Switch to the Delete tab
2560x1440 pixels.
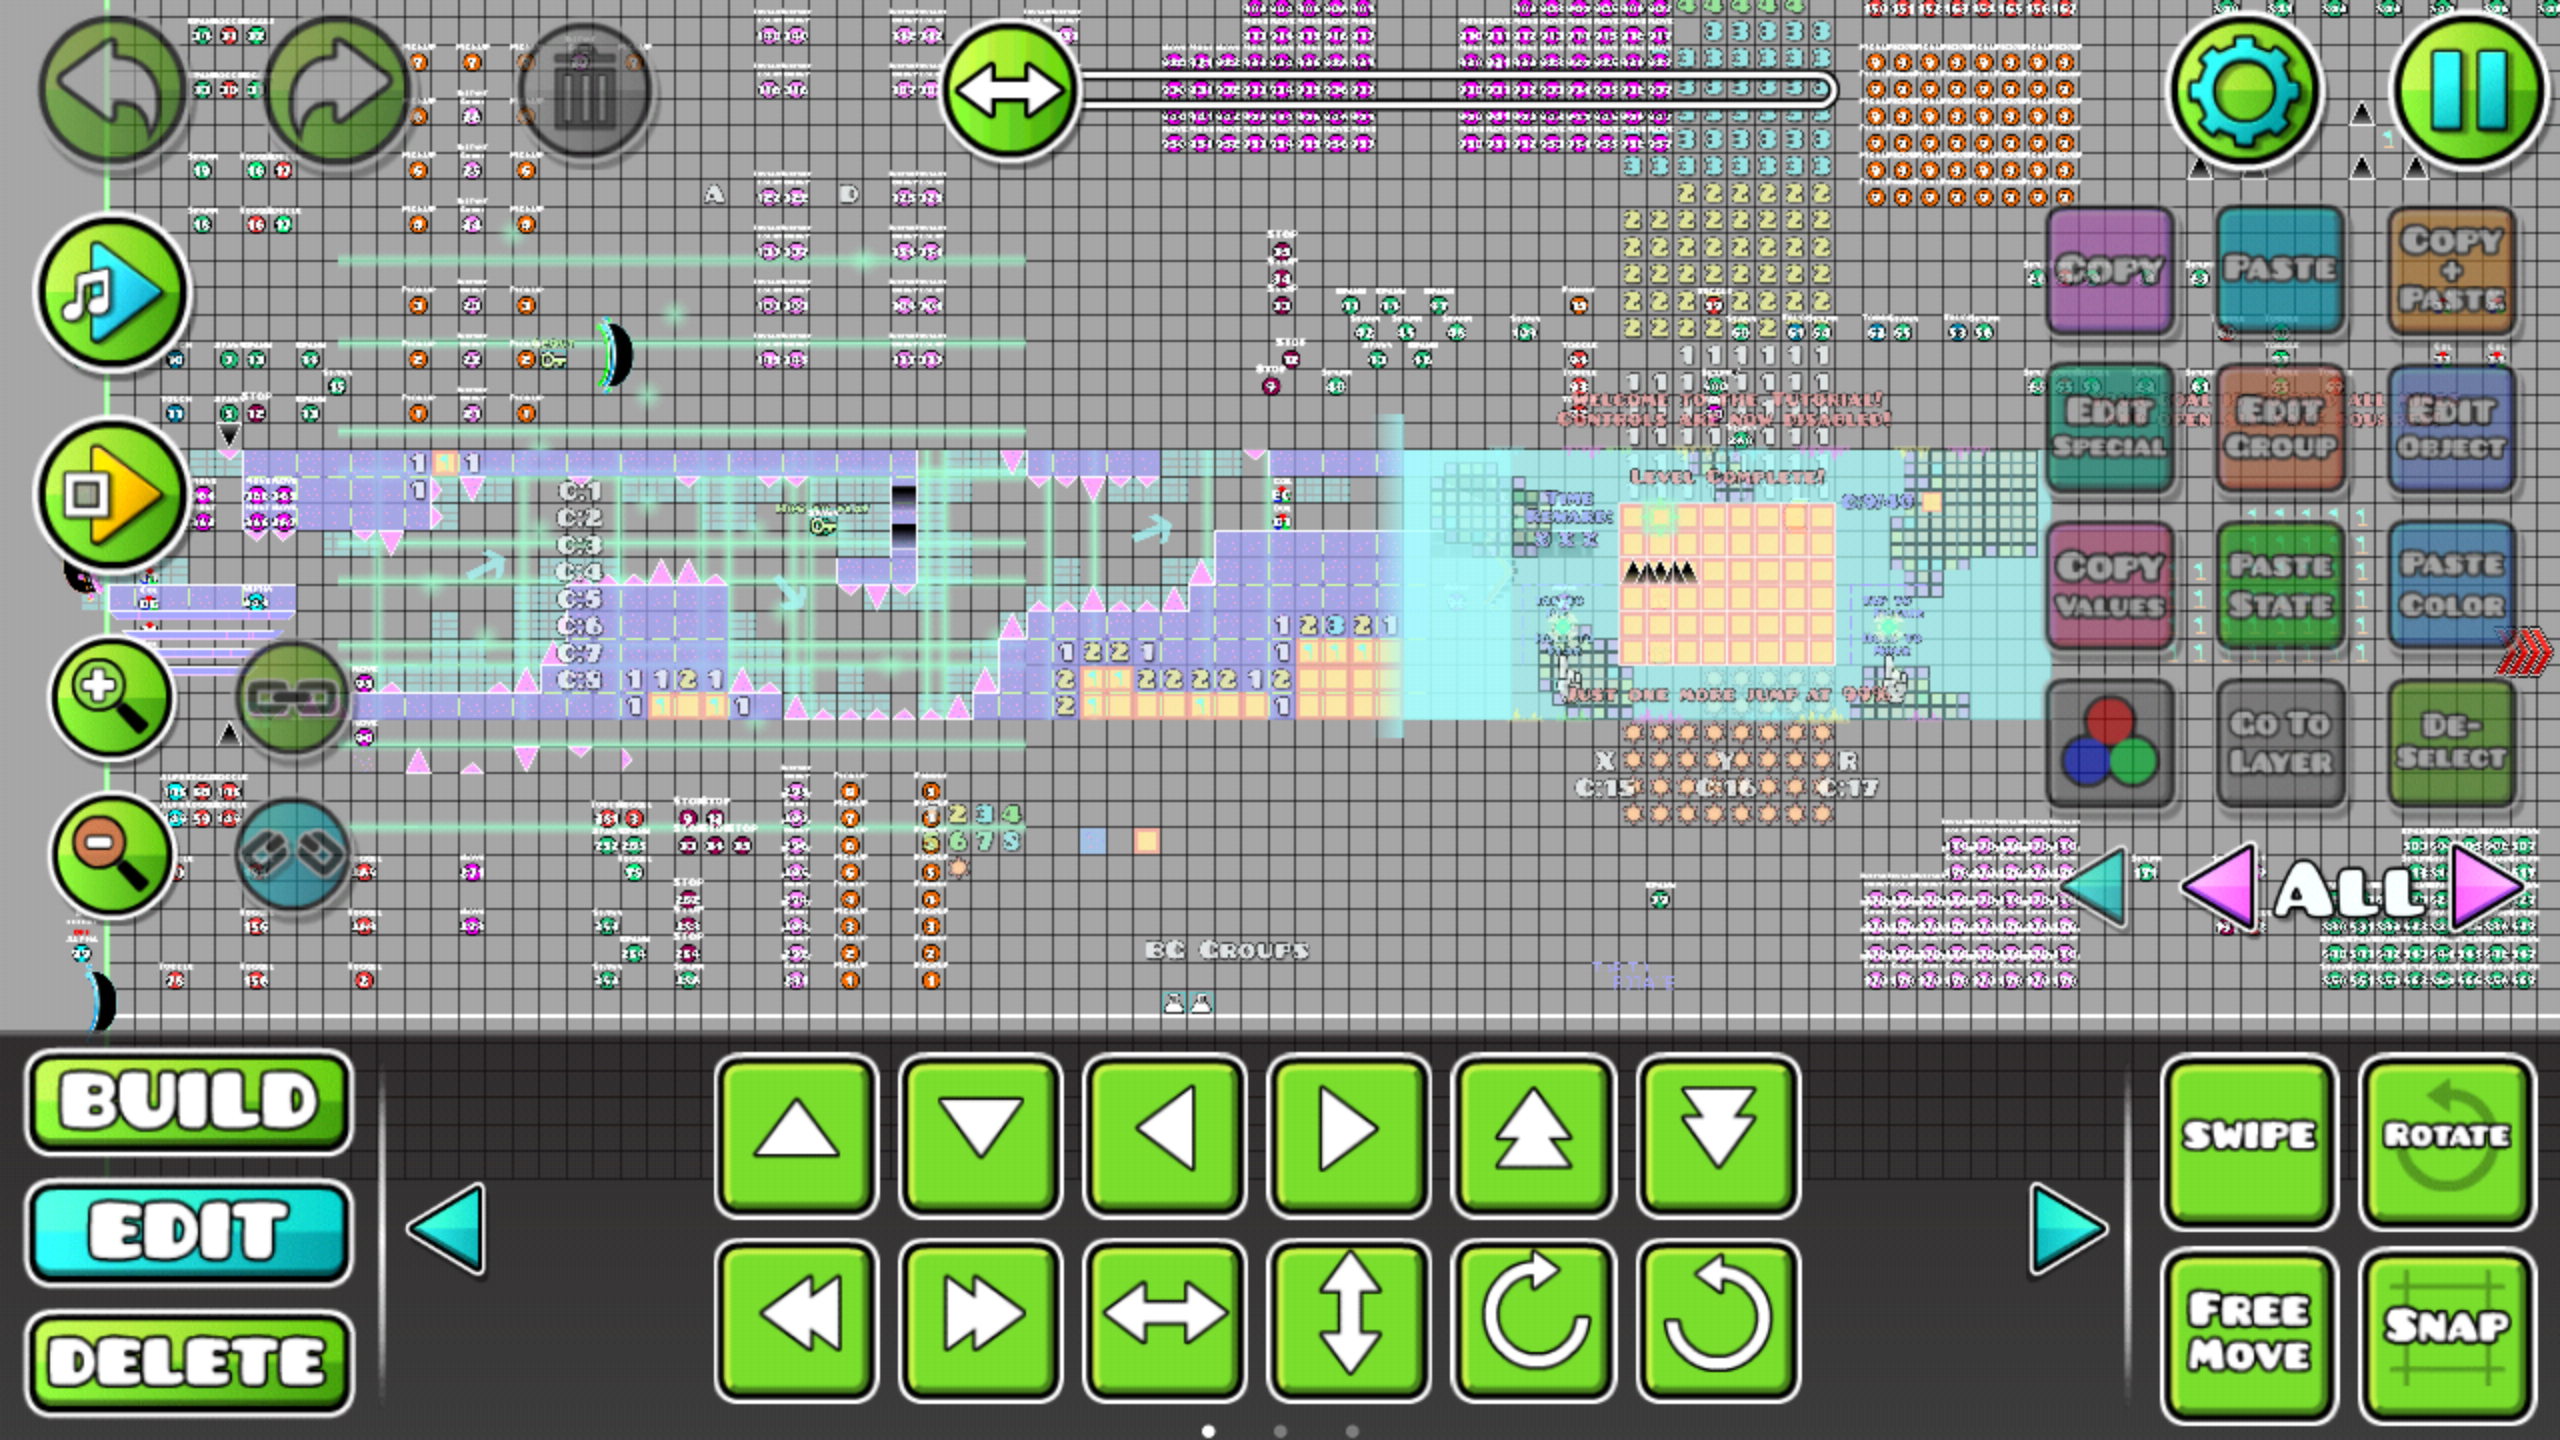(189, 1362)
